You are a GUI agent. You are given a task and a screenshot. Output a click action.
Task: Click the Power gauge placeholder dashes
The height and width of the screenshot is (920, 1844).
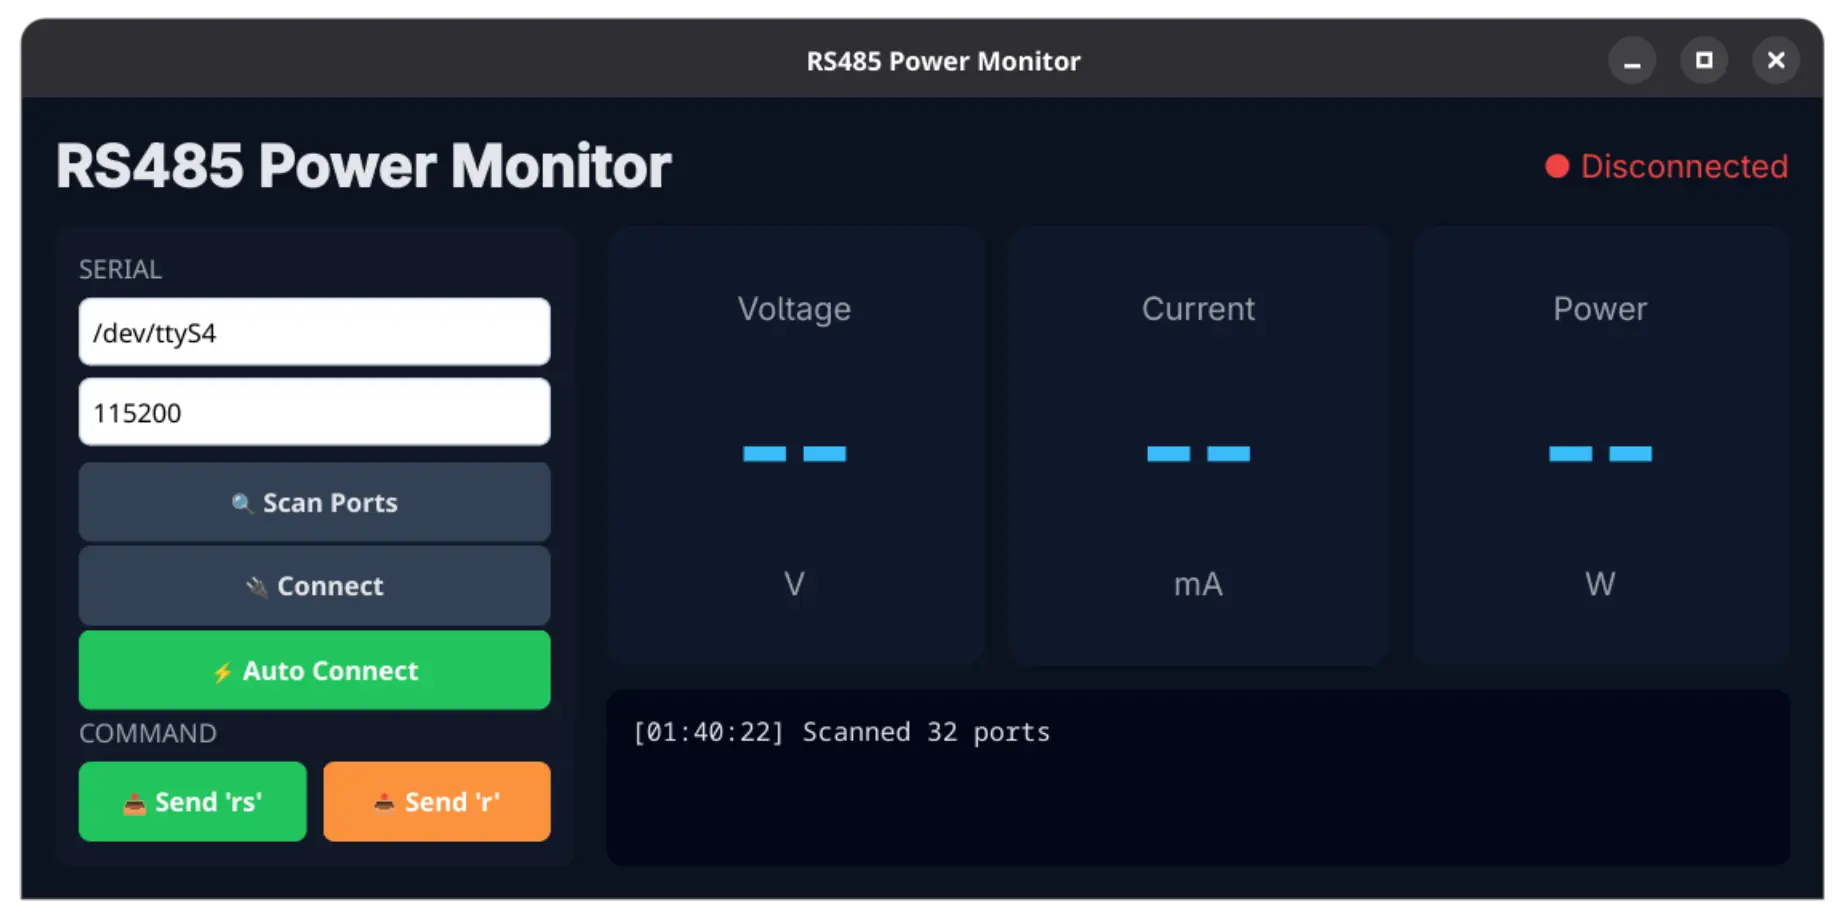click(1599, 454)
